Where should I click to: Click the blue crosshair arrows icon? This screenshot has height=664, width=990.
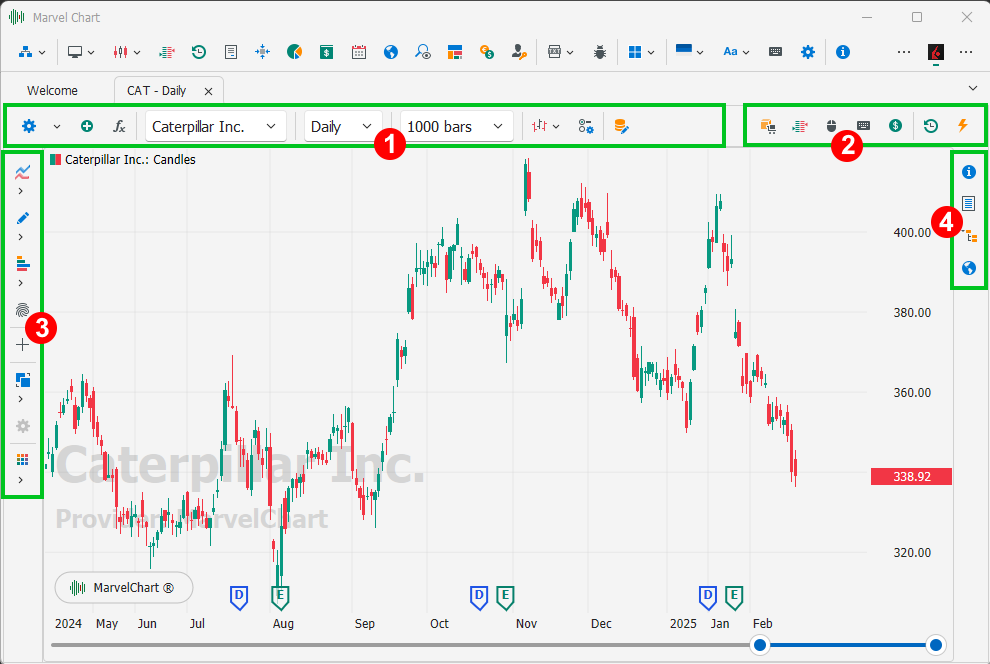click(263, 52)
